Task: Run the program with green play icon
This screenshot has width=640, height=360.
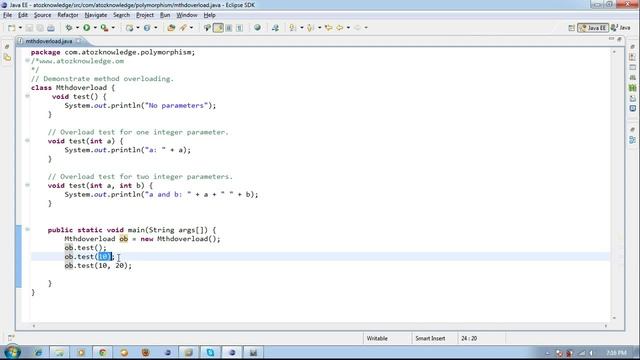Action: pyautogui.click(x=87, y=28)
